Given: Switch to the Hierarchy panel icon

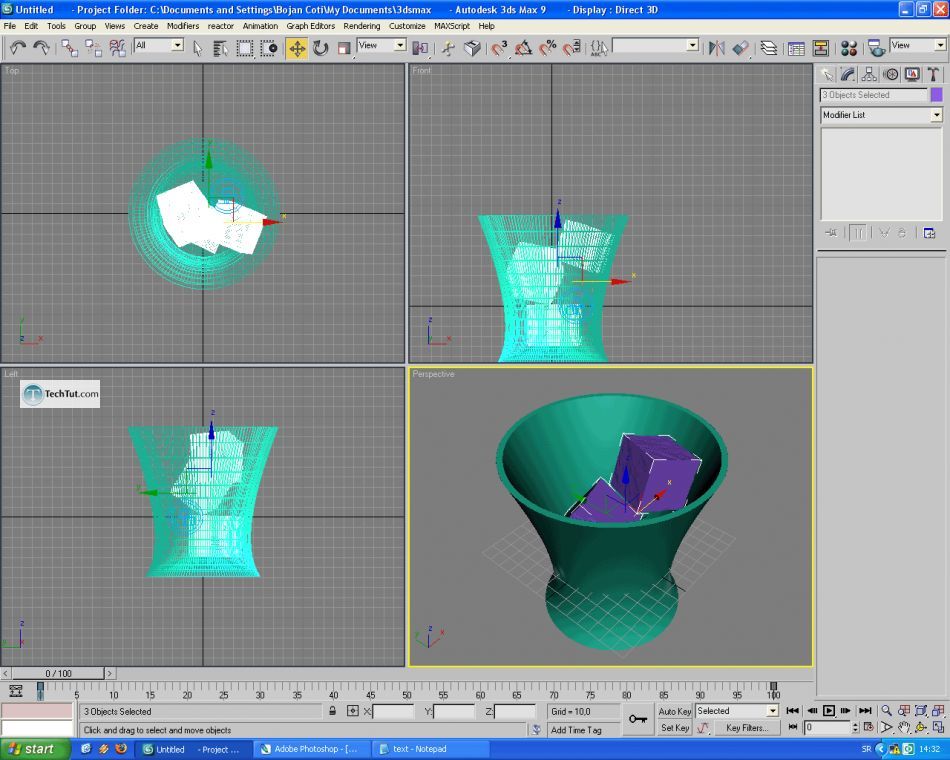Looking at the screenshot, I should [x=868, y=74].
